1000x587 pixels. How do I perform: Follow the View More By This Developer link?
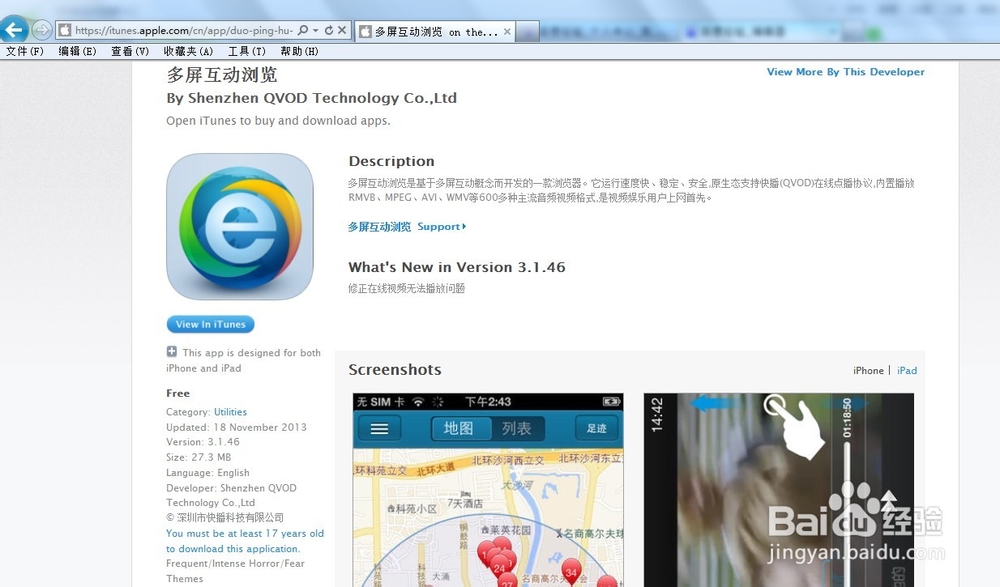coord(846,72)
